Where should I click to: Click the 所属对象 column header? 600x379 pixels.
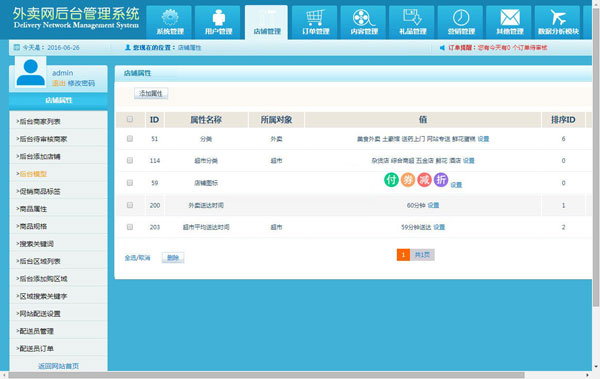(x=276, y=120)
